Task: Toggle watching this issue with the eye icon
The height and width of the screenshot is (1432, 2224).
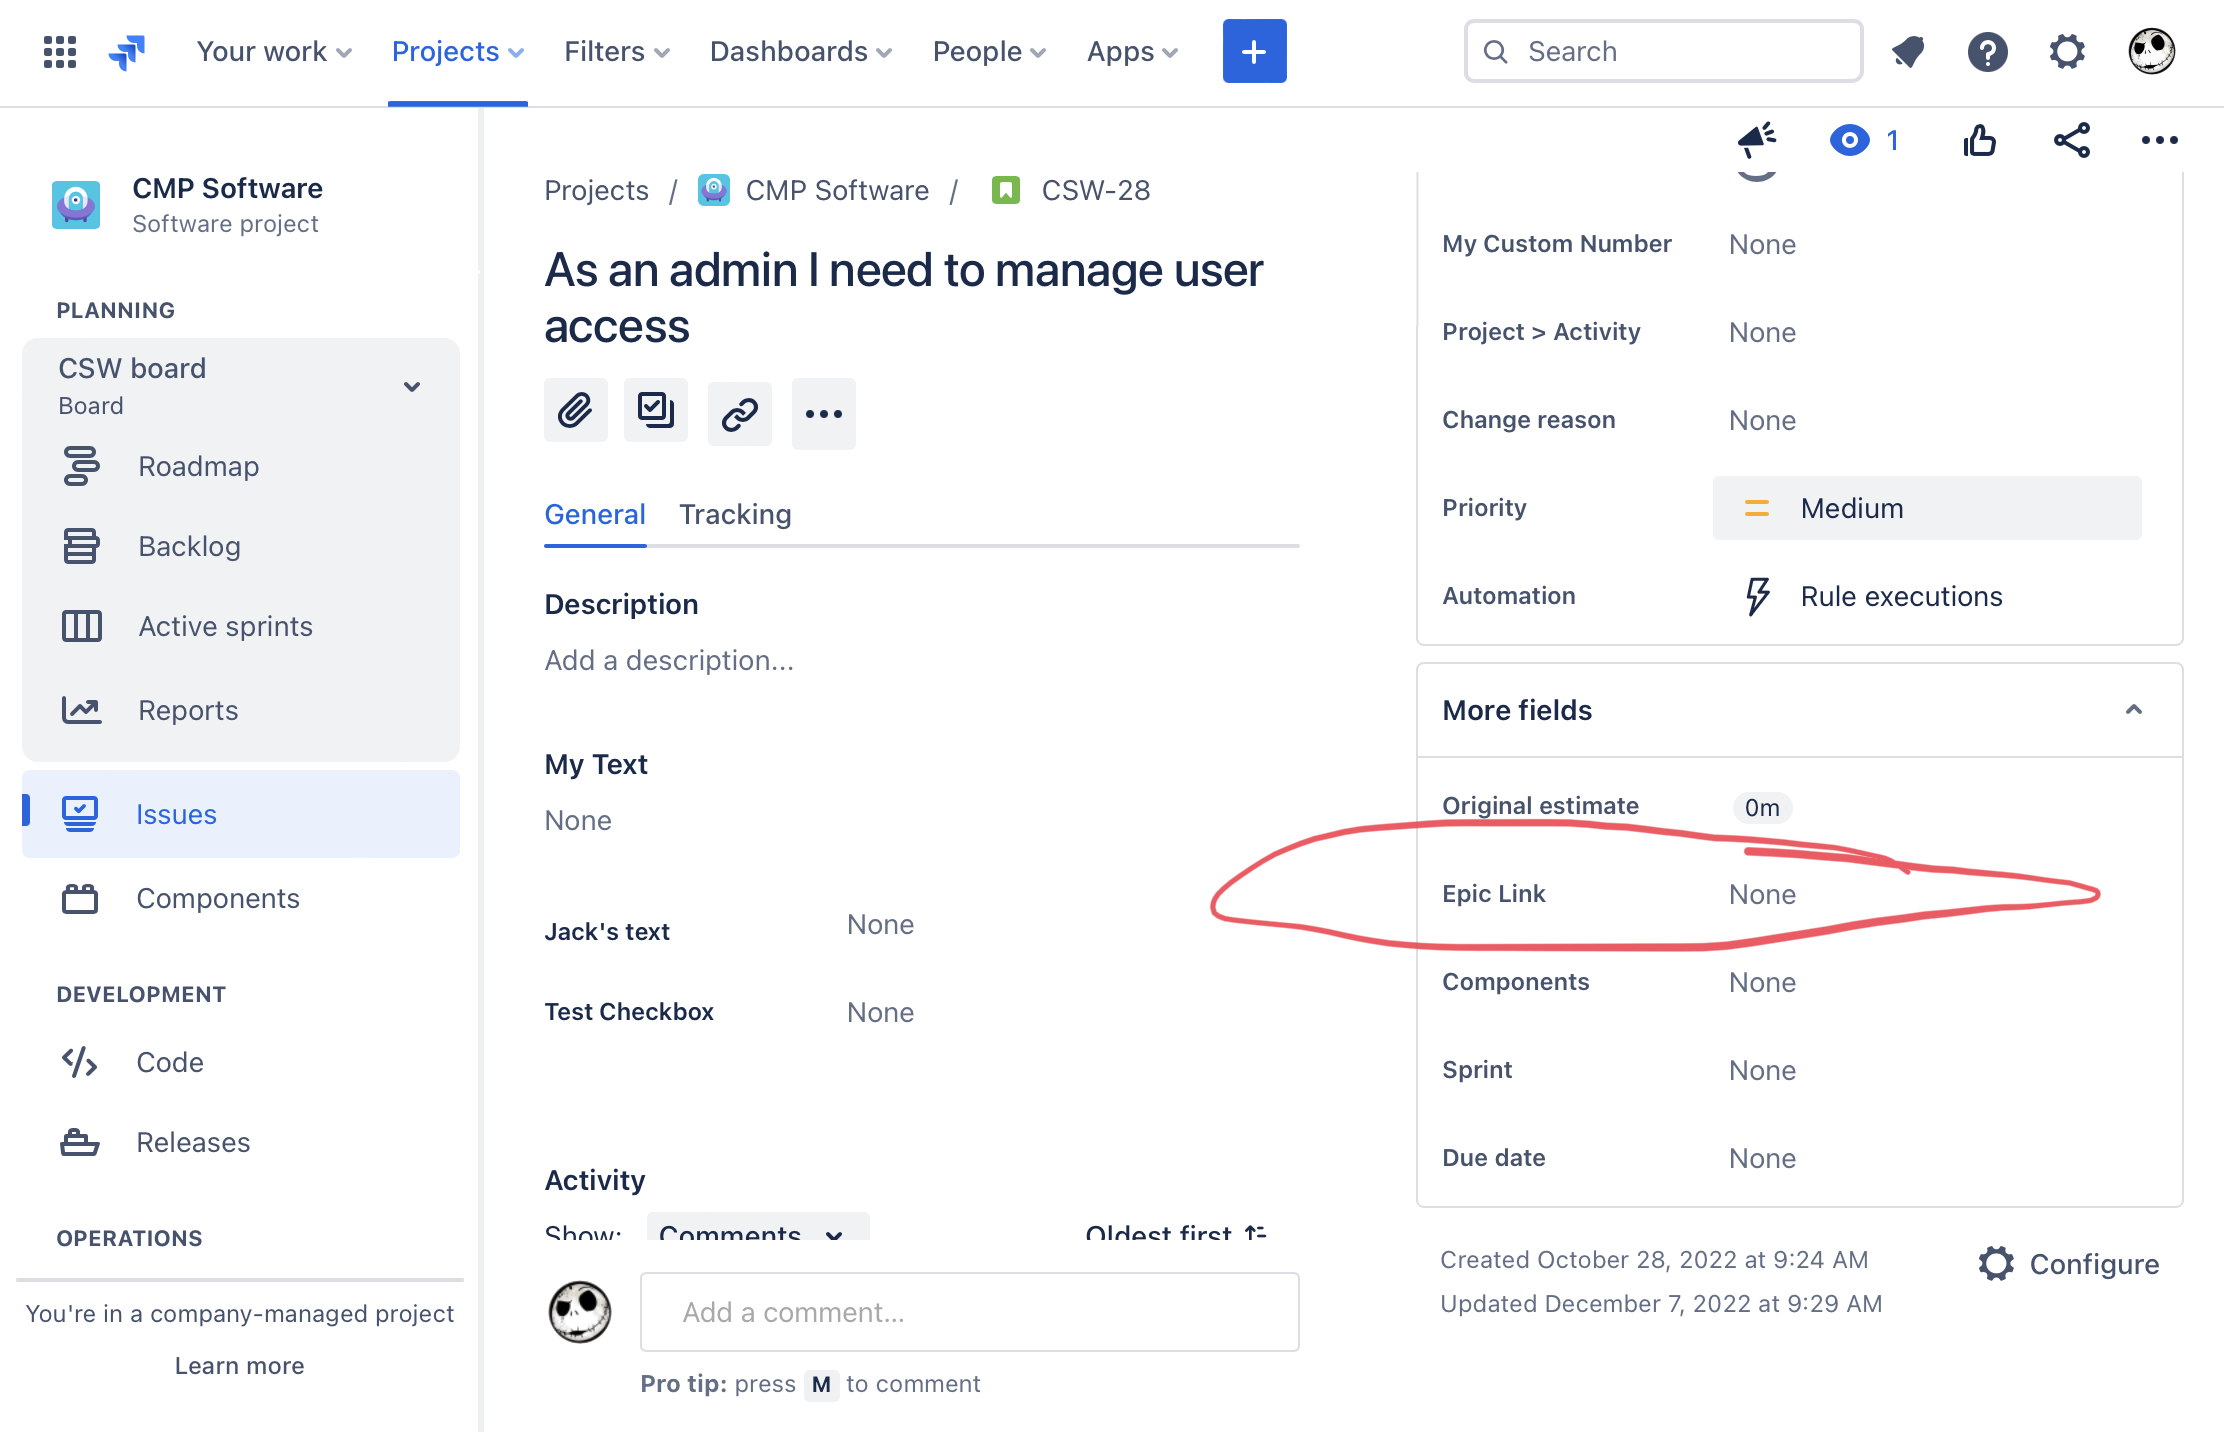Action: 1851,140
